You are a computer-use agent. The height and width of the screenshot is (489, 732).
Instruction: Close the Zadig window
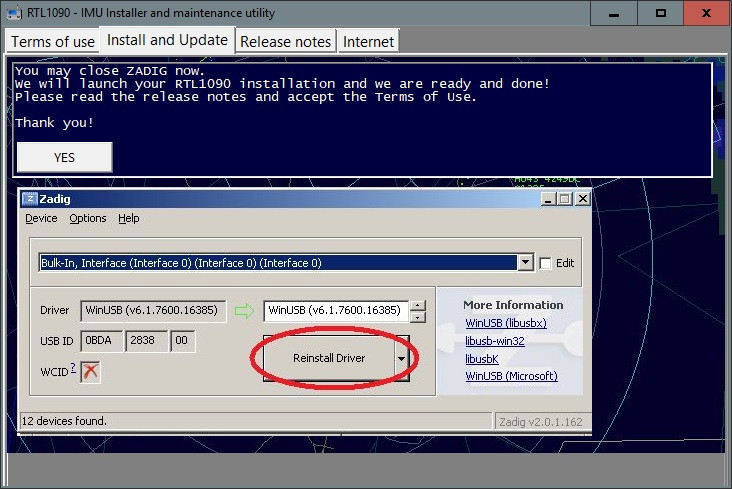click(x=583, y=199)
